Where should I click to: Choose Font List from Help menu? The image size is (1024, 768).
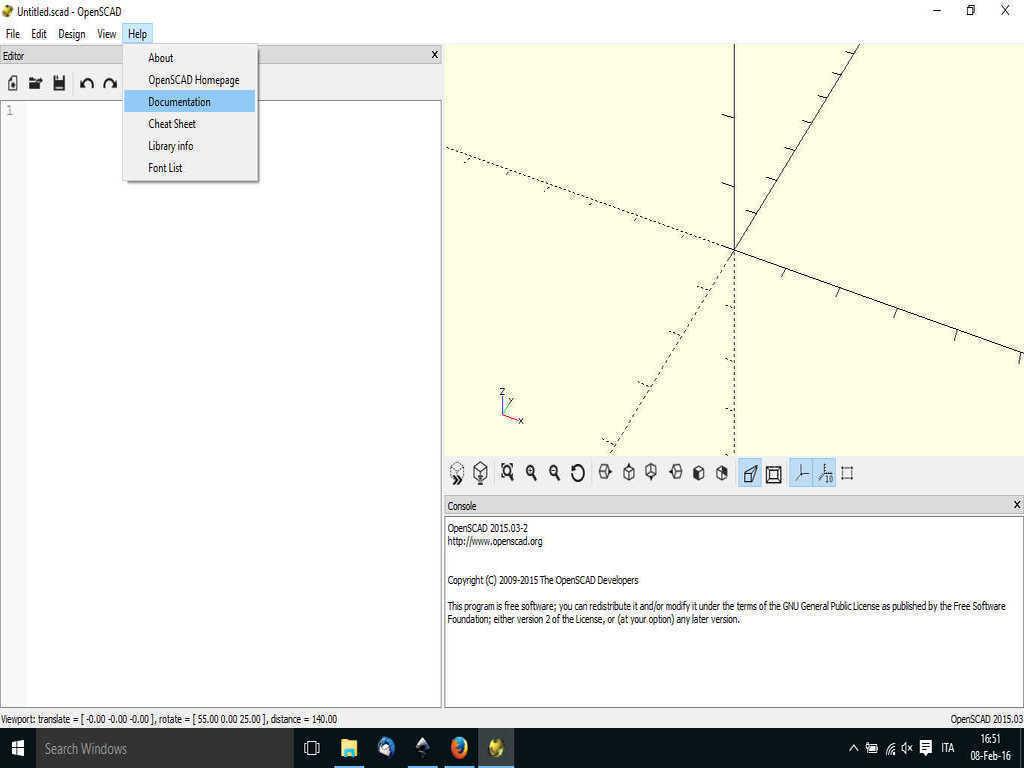(x=189, y=168)
